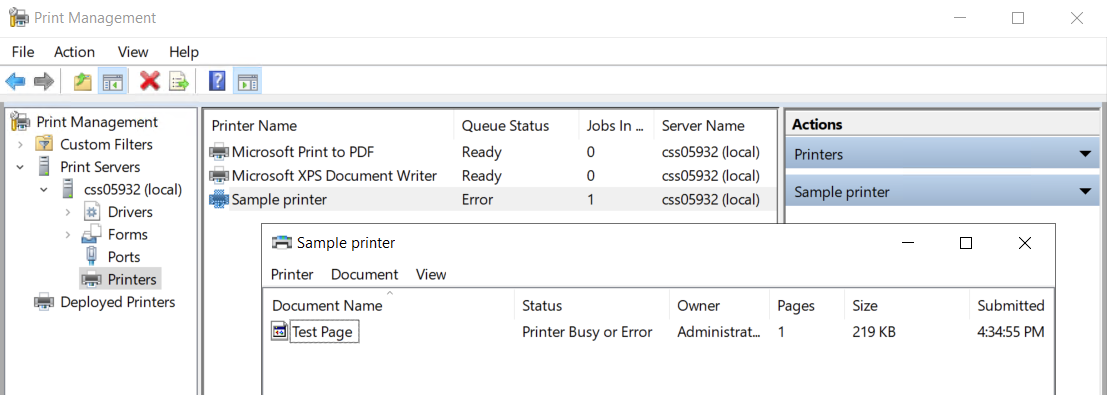The image size is (1107, 395).
Task: Collapse the Printers section in Actions pane
Action: point(1085,154)
